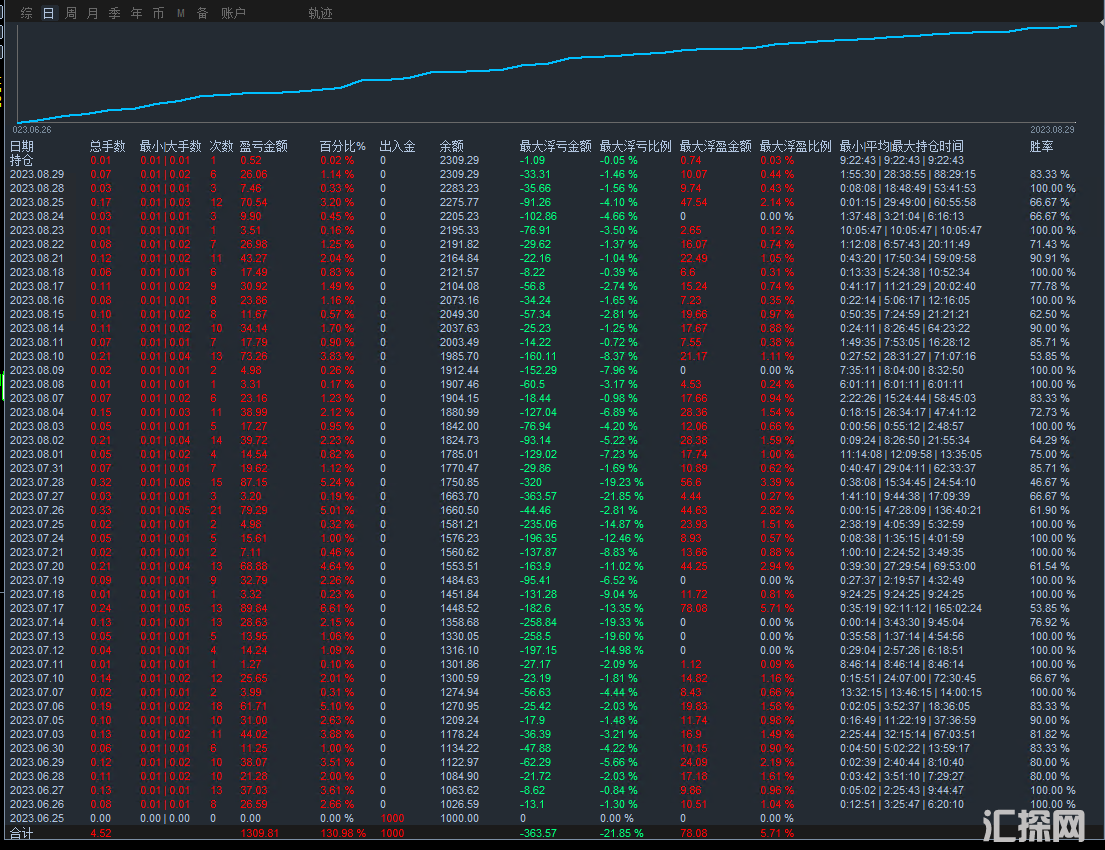Click the 日期 column header
The height and width of the screenshot is (850, 1105).
tap(21, 146)
